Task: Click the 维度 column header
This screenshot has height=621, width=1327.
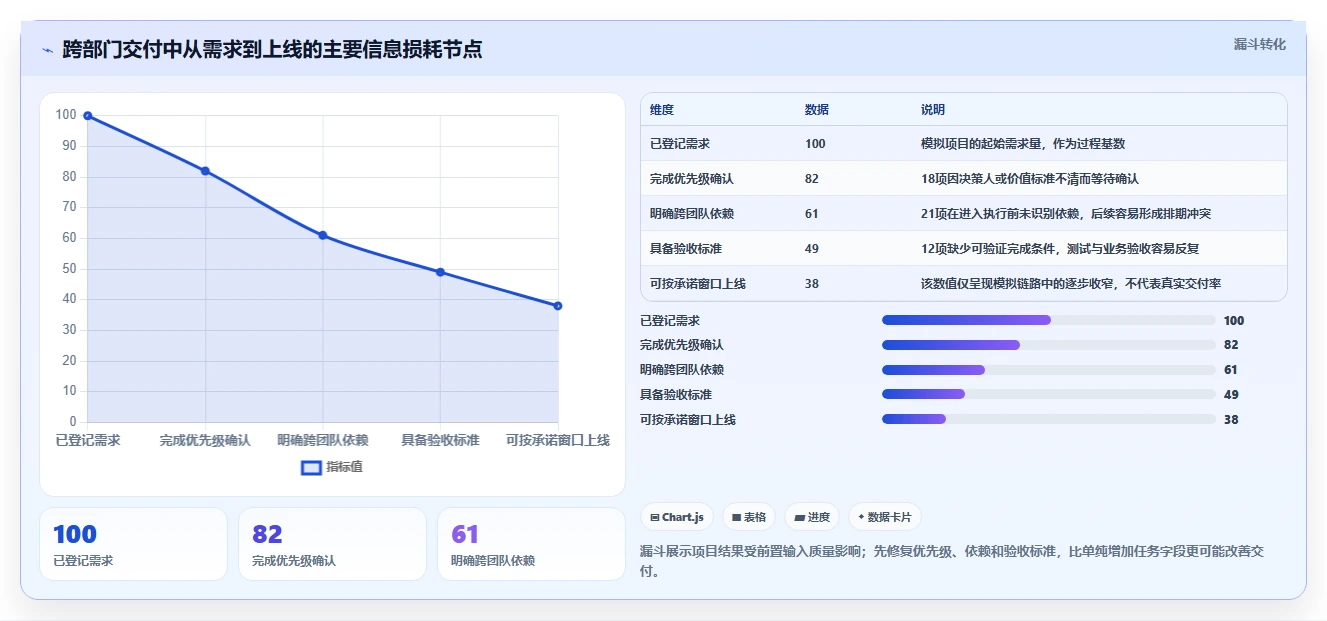Action: pos(662,110)
